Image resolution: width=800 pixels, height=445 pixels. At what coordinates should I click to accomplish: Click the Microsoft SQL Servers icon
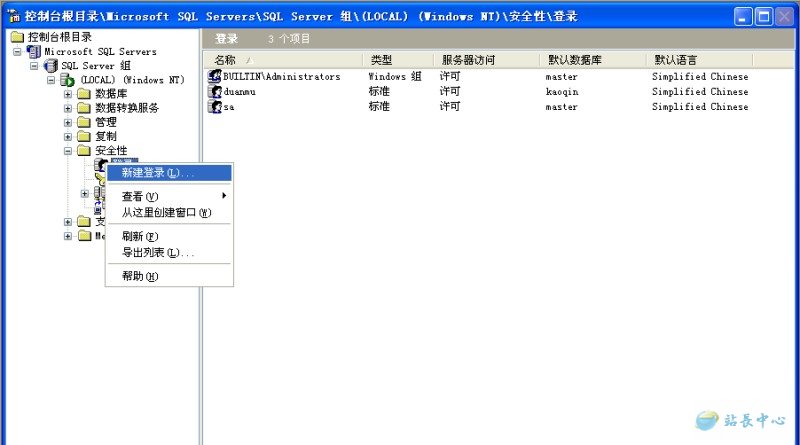[34, 52]
